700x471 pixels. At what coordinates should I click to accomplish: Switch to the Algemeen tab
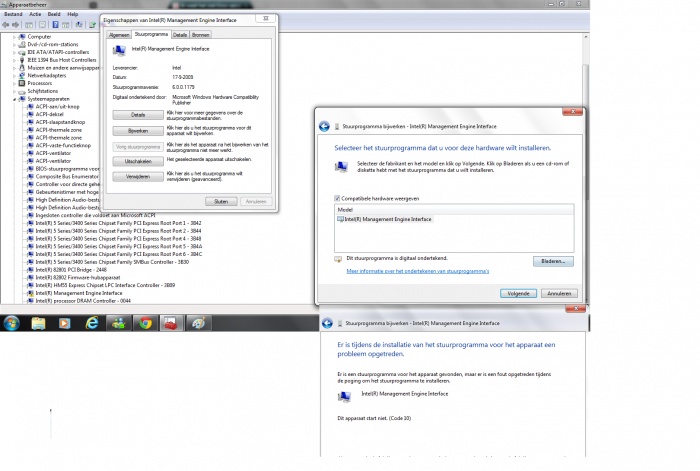[x=119, y=35]
